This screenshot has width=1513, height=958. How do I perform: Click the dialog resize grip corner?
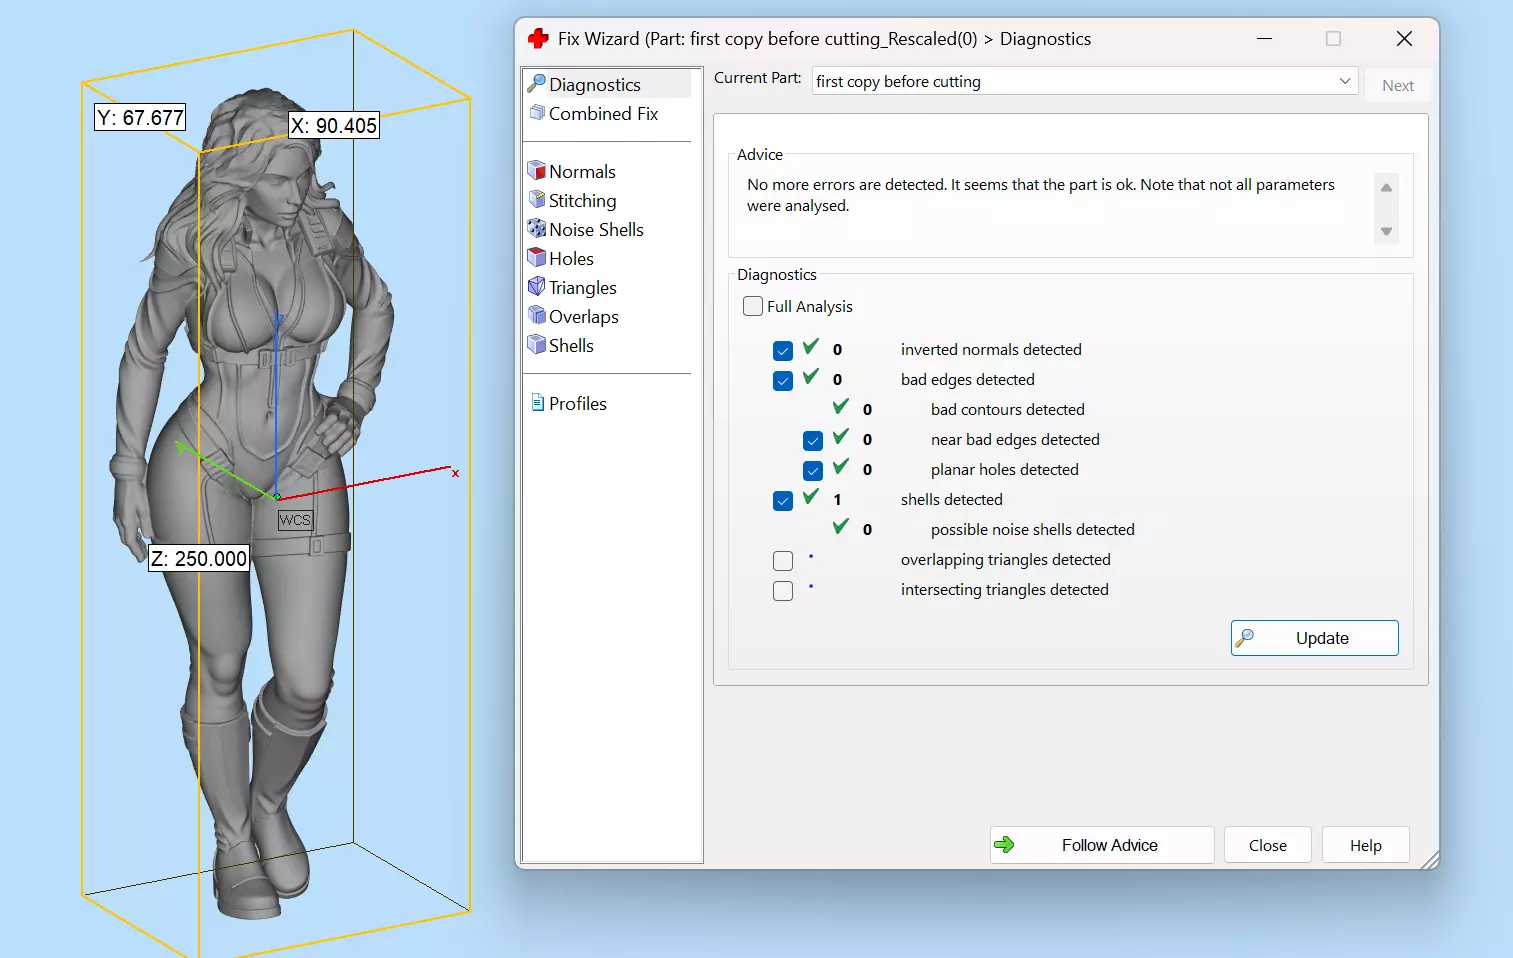pyautogui.click(x=1429, y=859)
